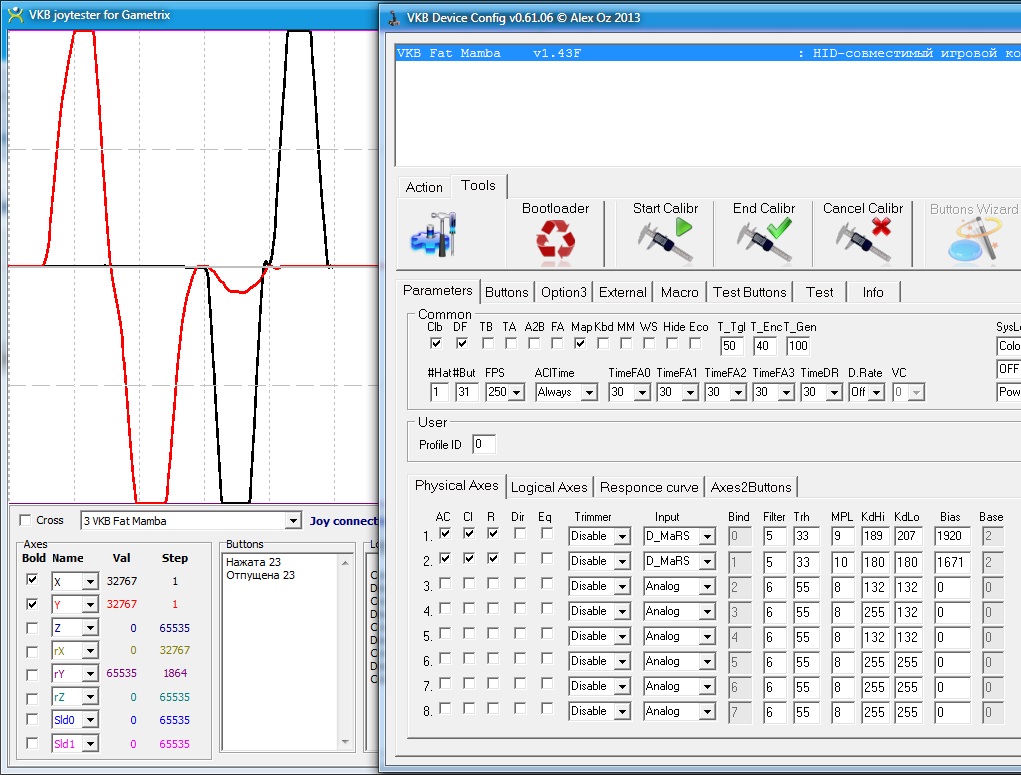Open the Info tab

tap(873, 292)
